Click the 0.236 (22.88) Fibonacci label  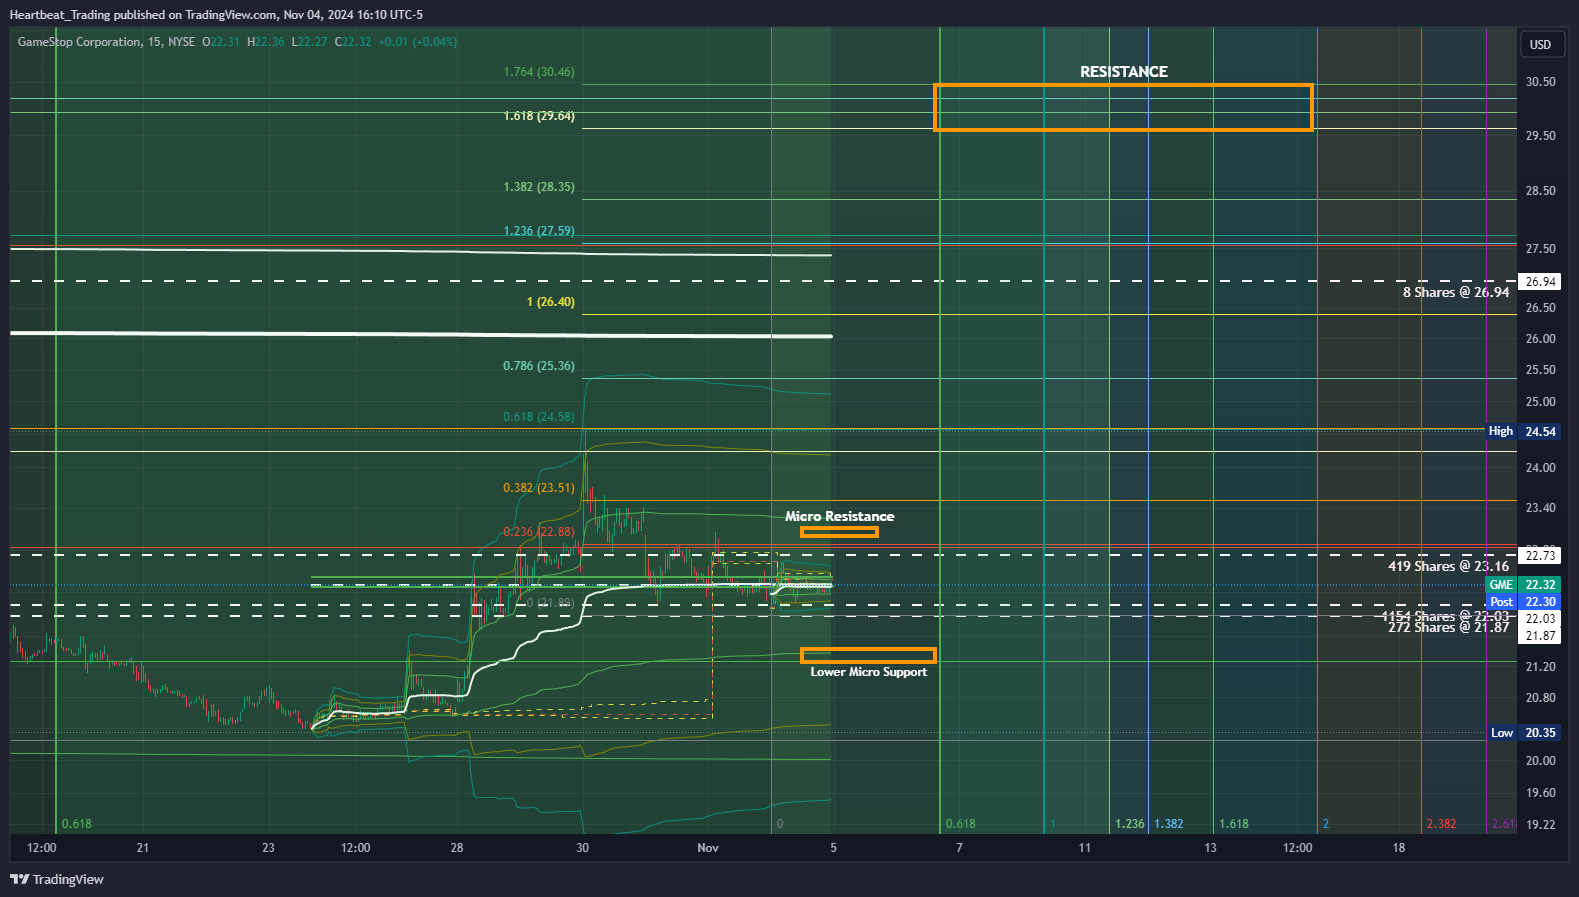coord(539,532)
